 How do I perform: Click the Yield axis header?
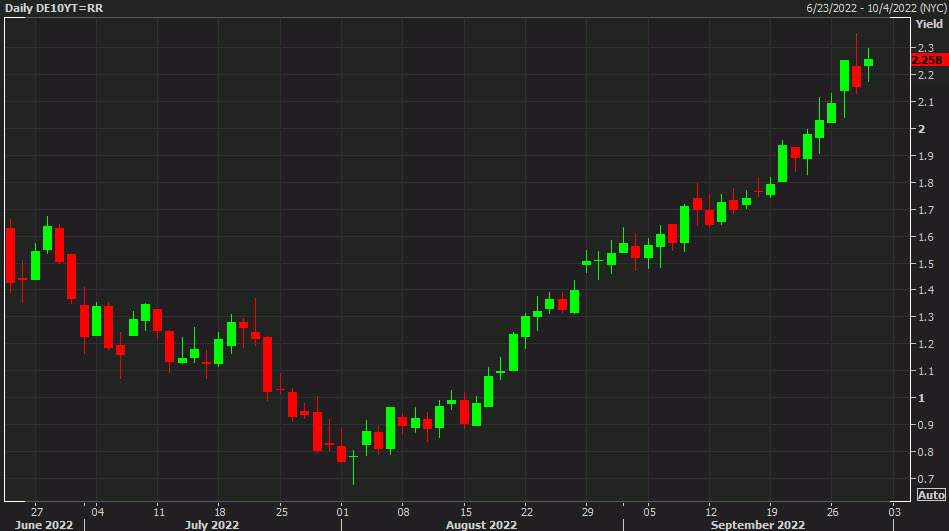point(929,24)
